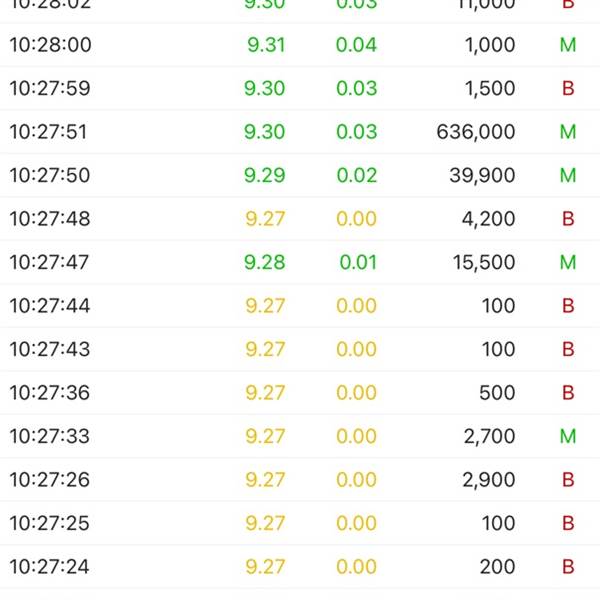Tap the red B marker at 10:27:24

tap(568, 567)
